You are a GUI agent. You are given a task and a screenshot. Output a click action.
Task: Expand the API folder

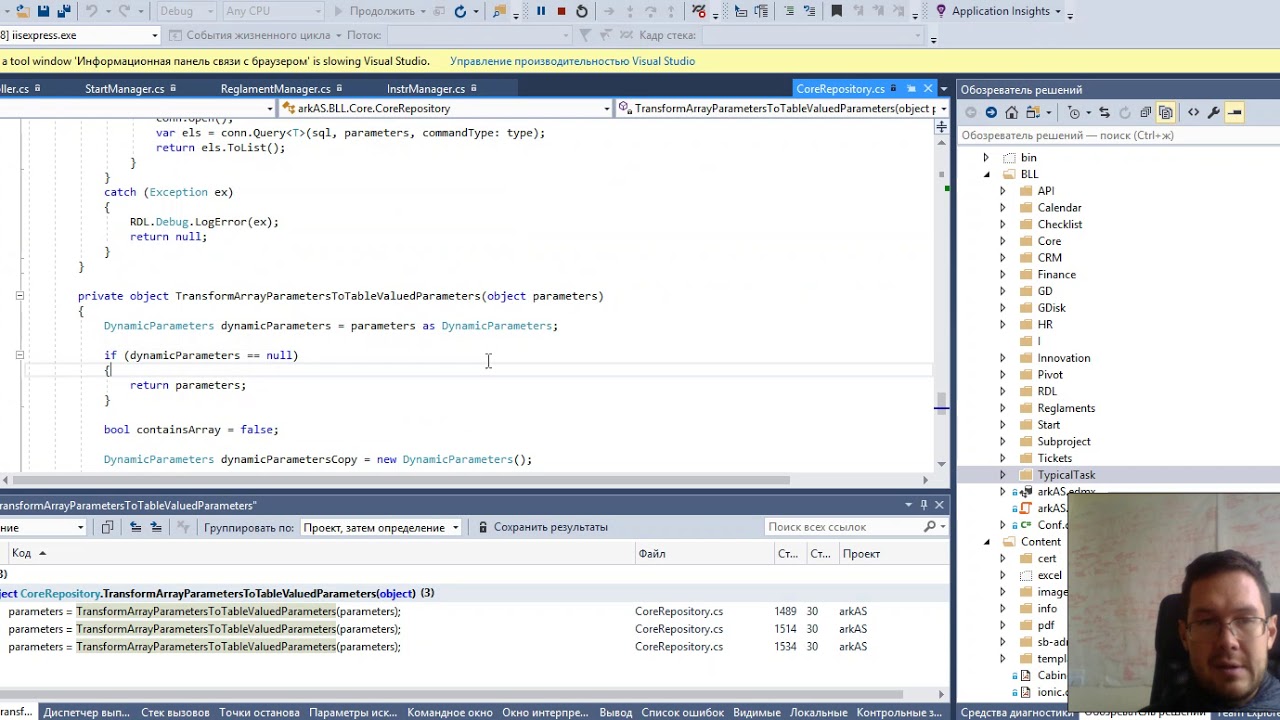pyautogui.click(x=1003, y=191)
